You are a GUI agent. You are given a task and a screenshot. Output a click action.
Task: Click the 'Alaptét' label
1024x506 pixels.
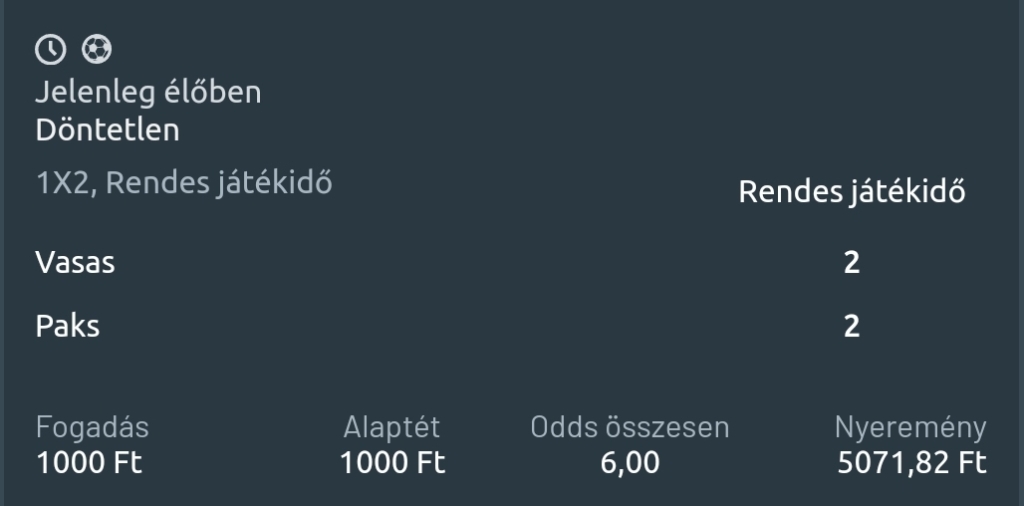391,428
